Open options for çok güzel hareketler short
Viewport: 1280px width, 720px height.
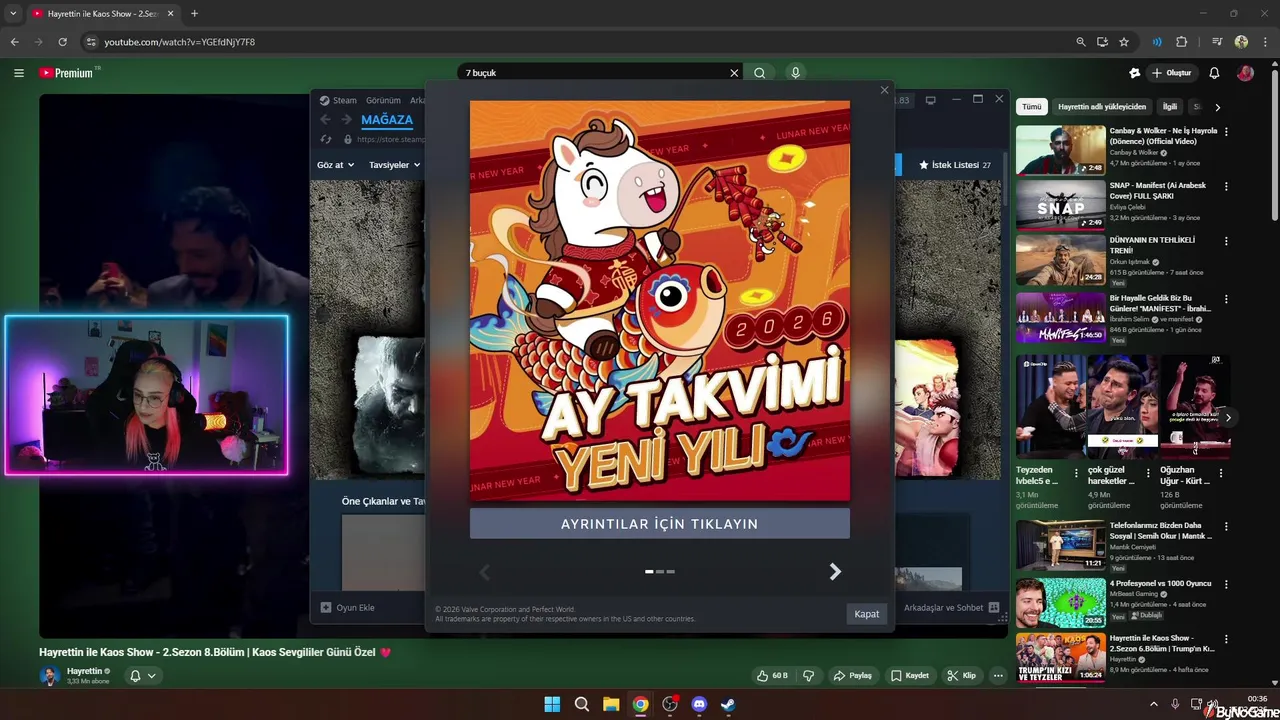(1148, 473)
